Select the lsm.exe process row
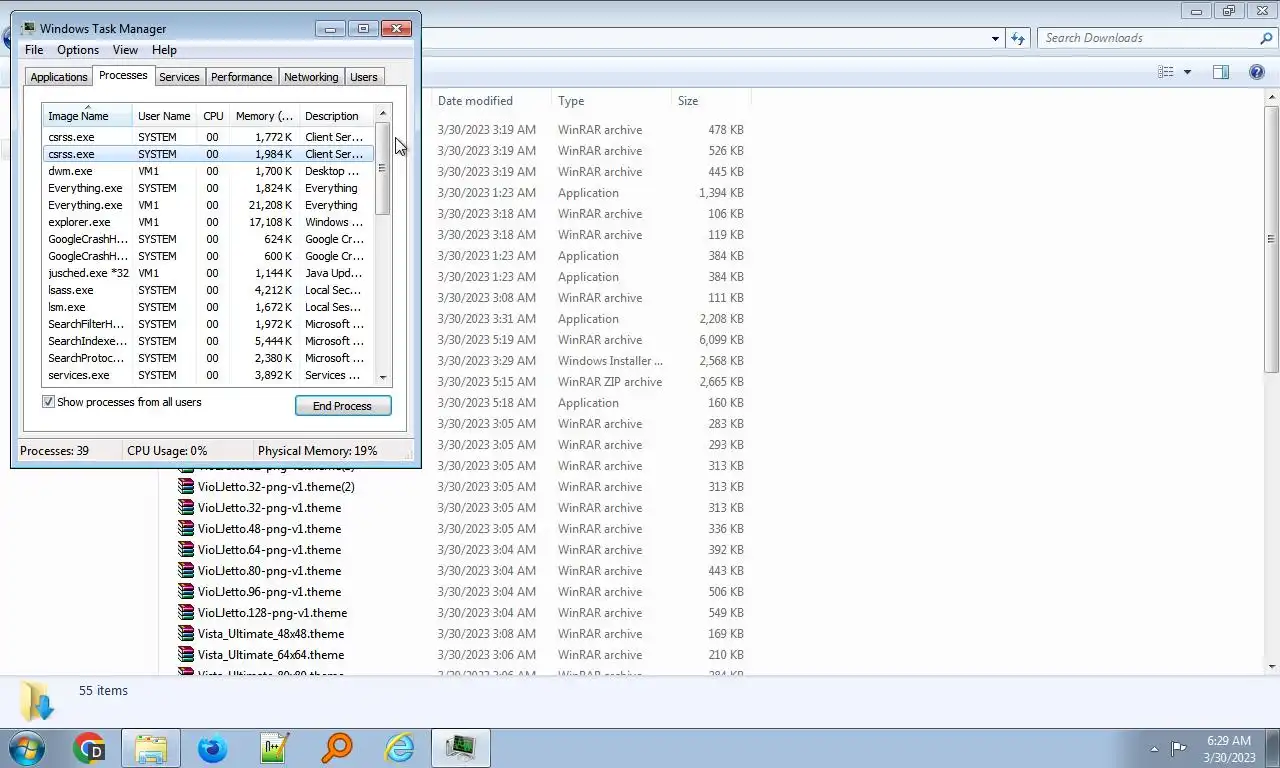Image resolution: width=1280 pixels, height=768 pixels. click(208, 307)
